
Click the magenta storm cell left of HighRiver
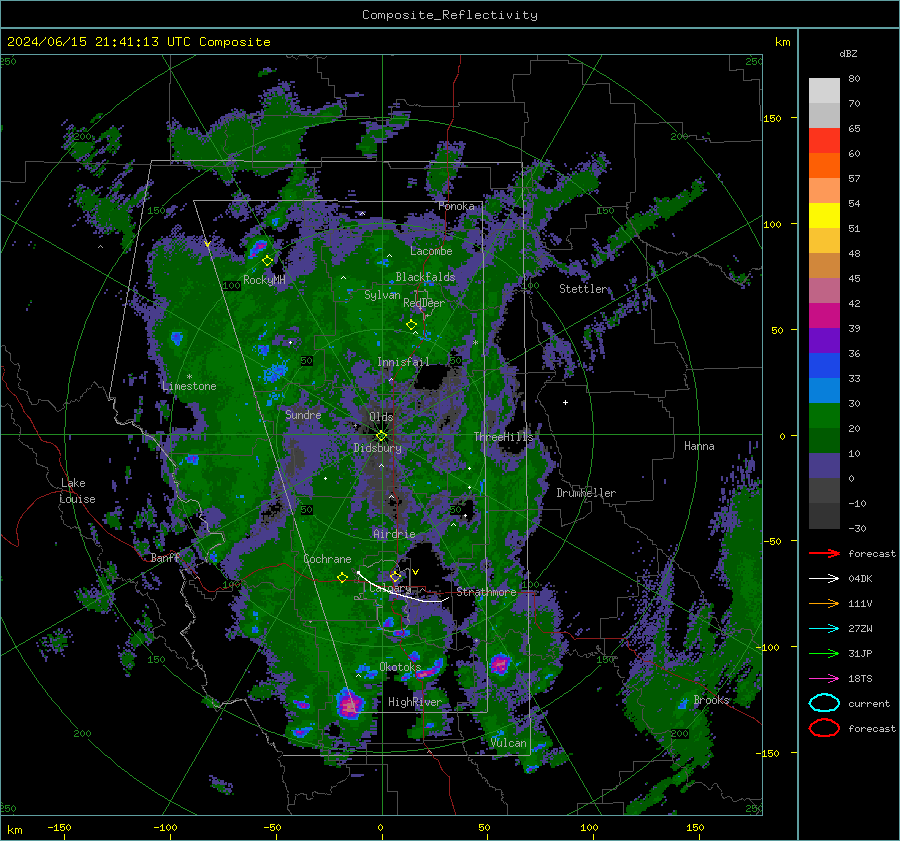tap(350, 706)
